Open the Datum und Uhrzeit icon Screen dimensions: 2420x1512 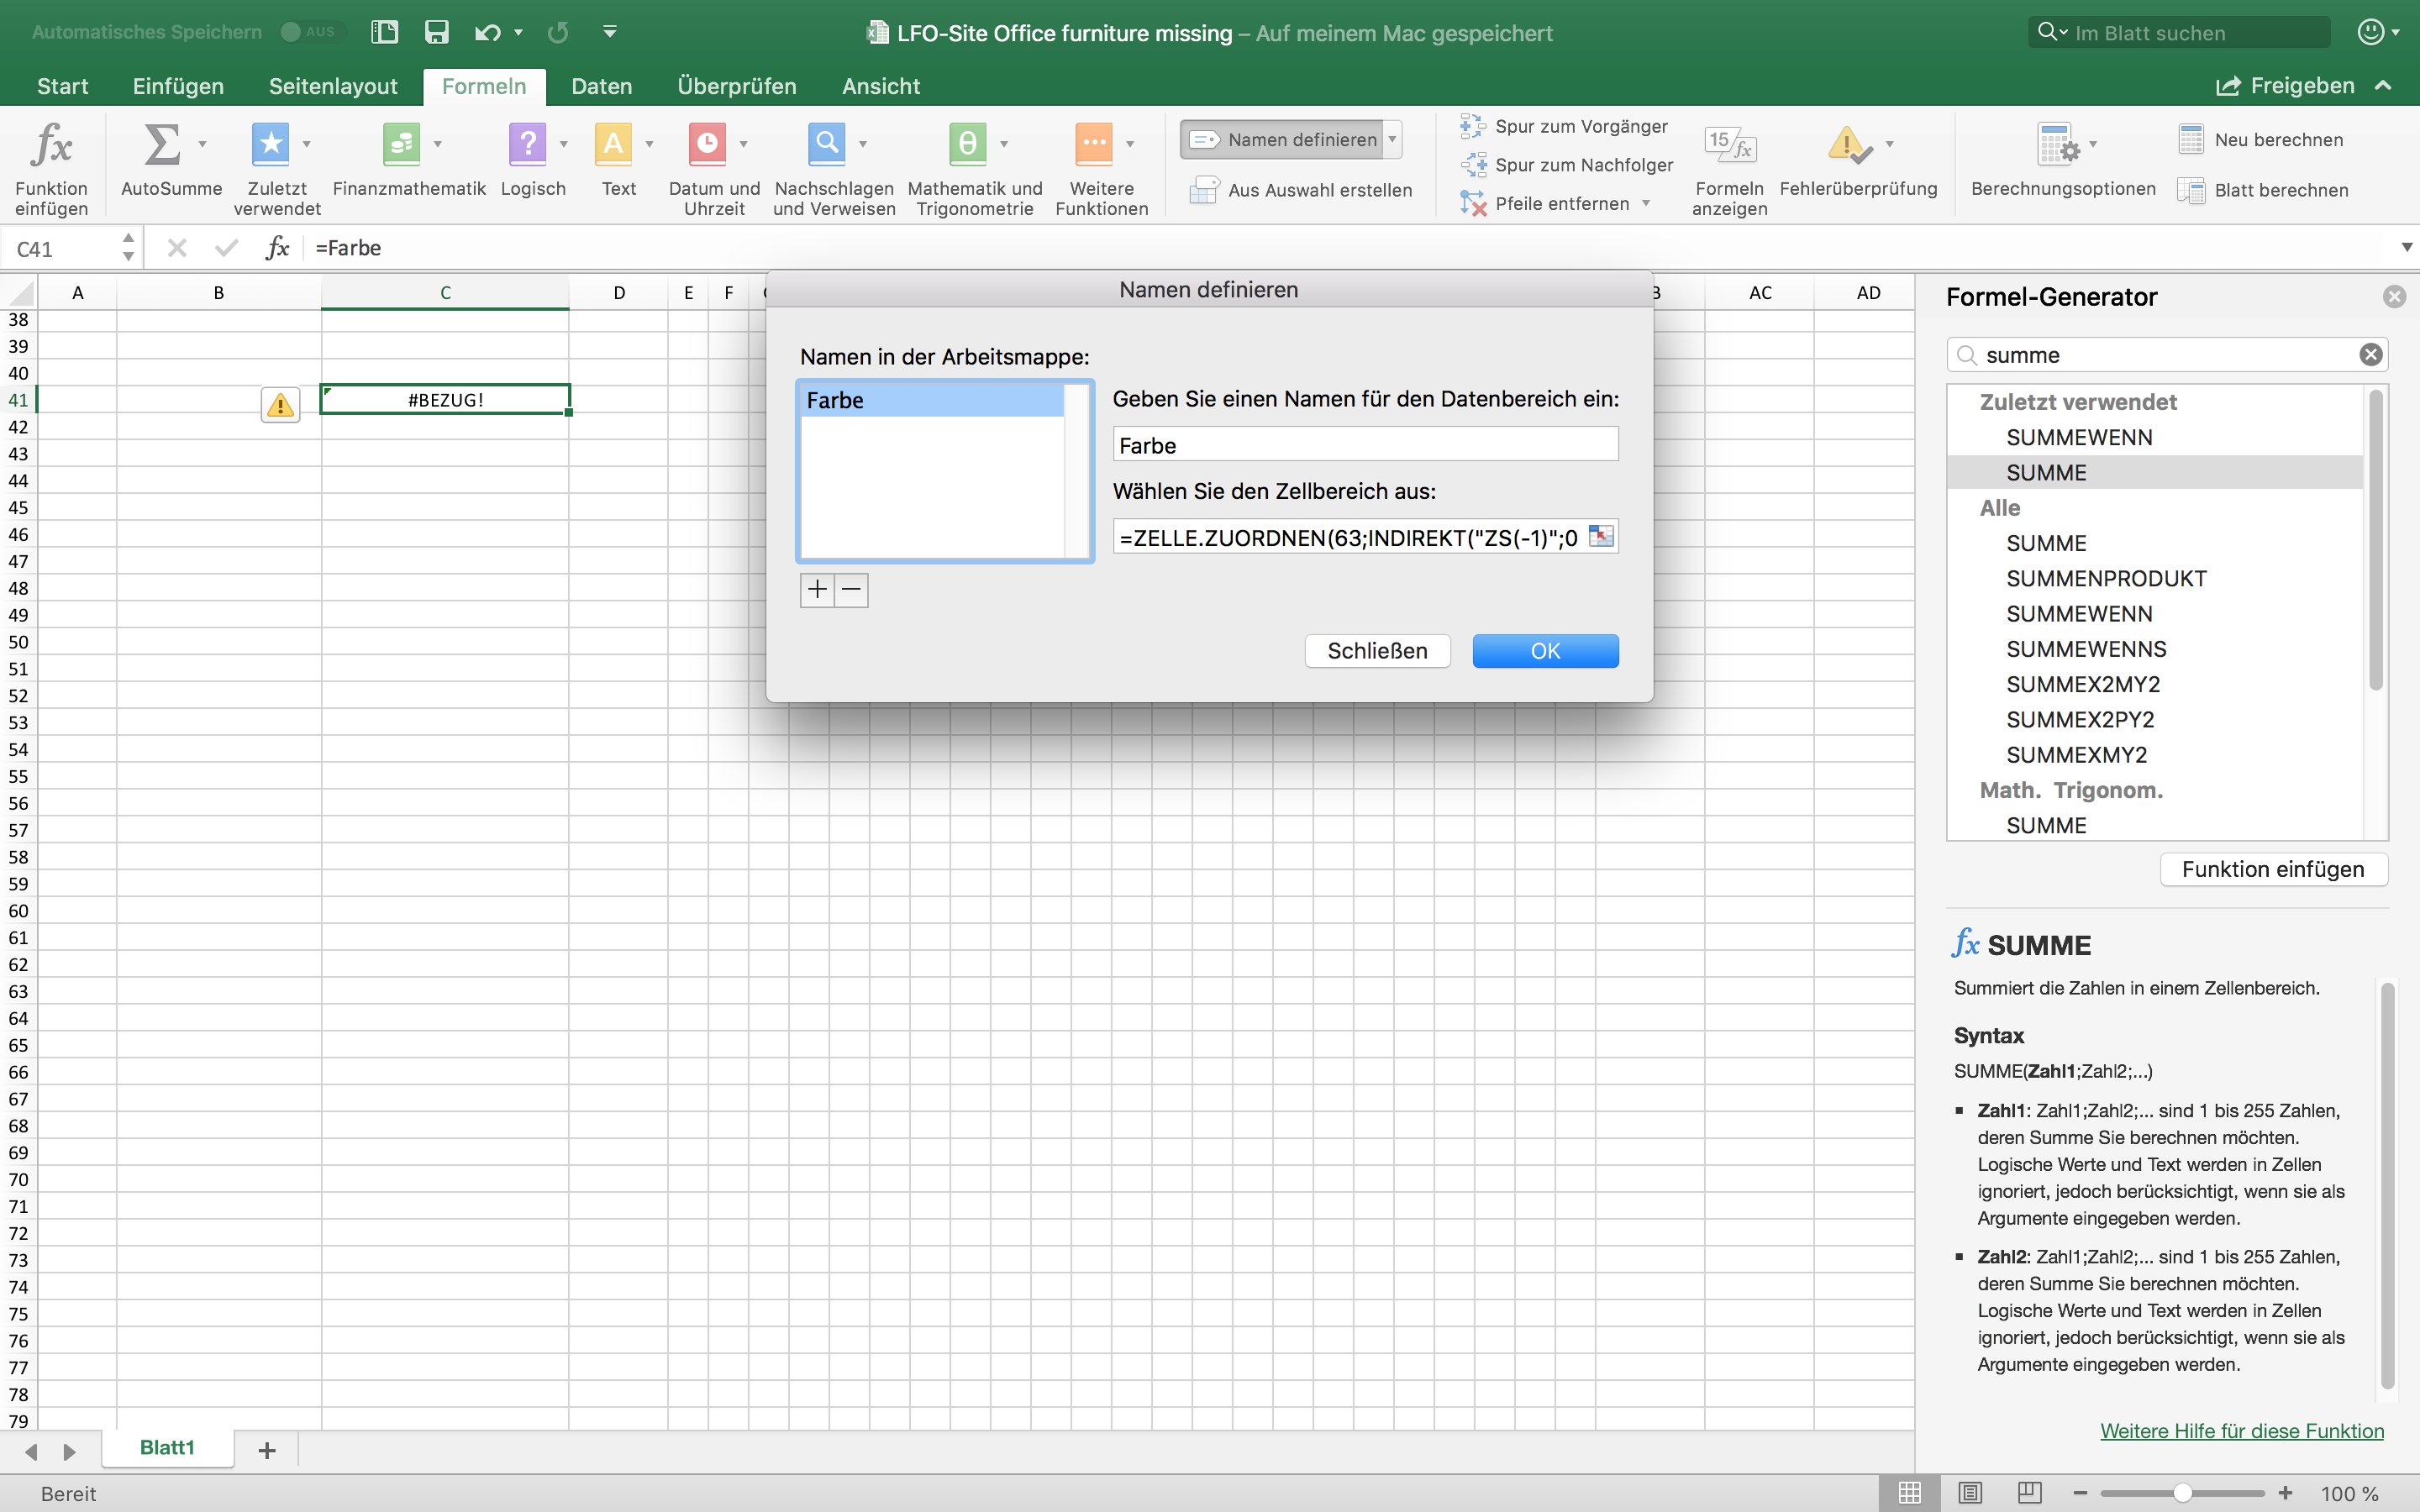point(707,145)
